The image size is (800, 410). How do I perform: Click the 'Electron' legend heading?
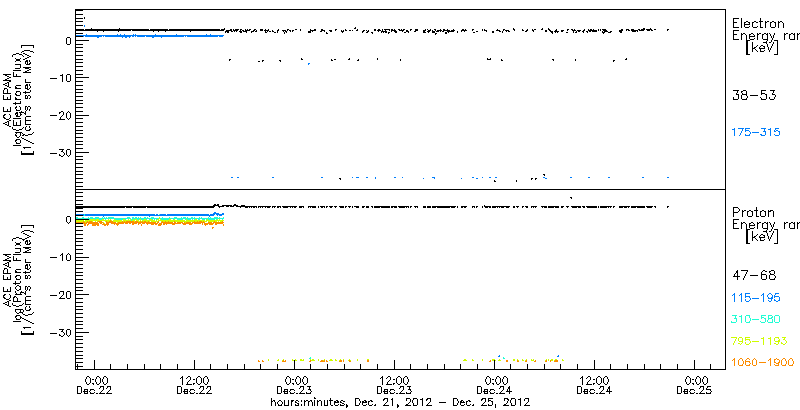(758, 23)
